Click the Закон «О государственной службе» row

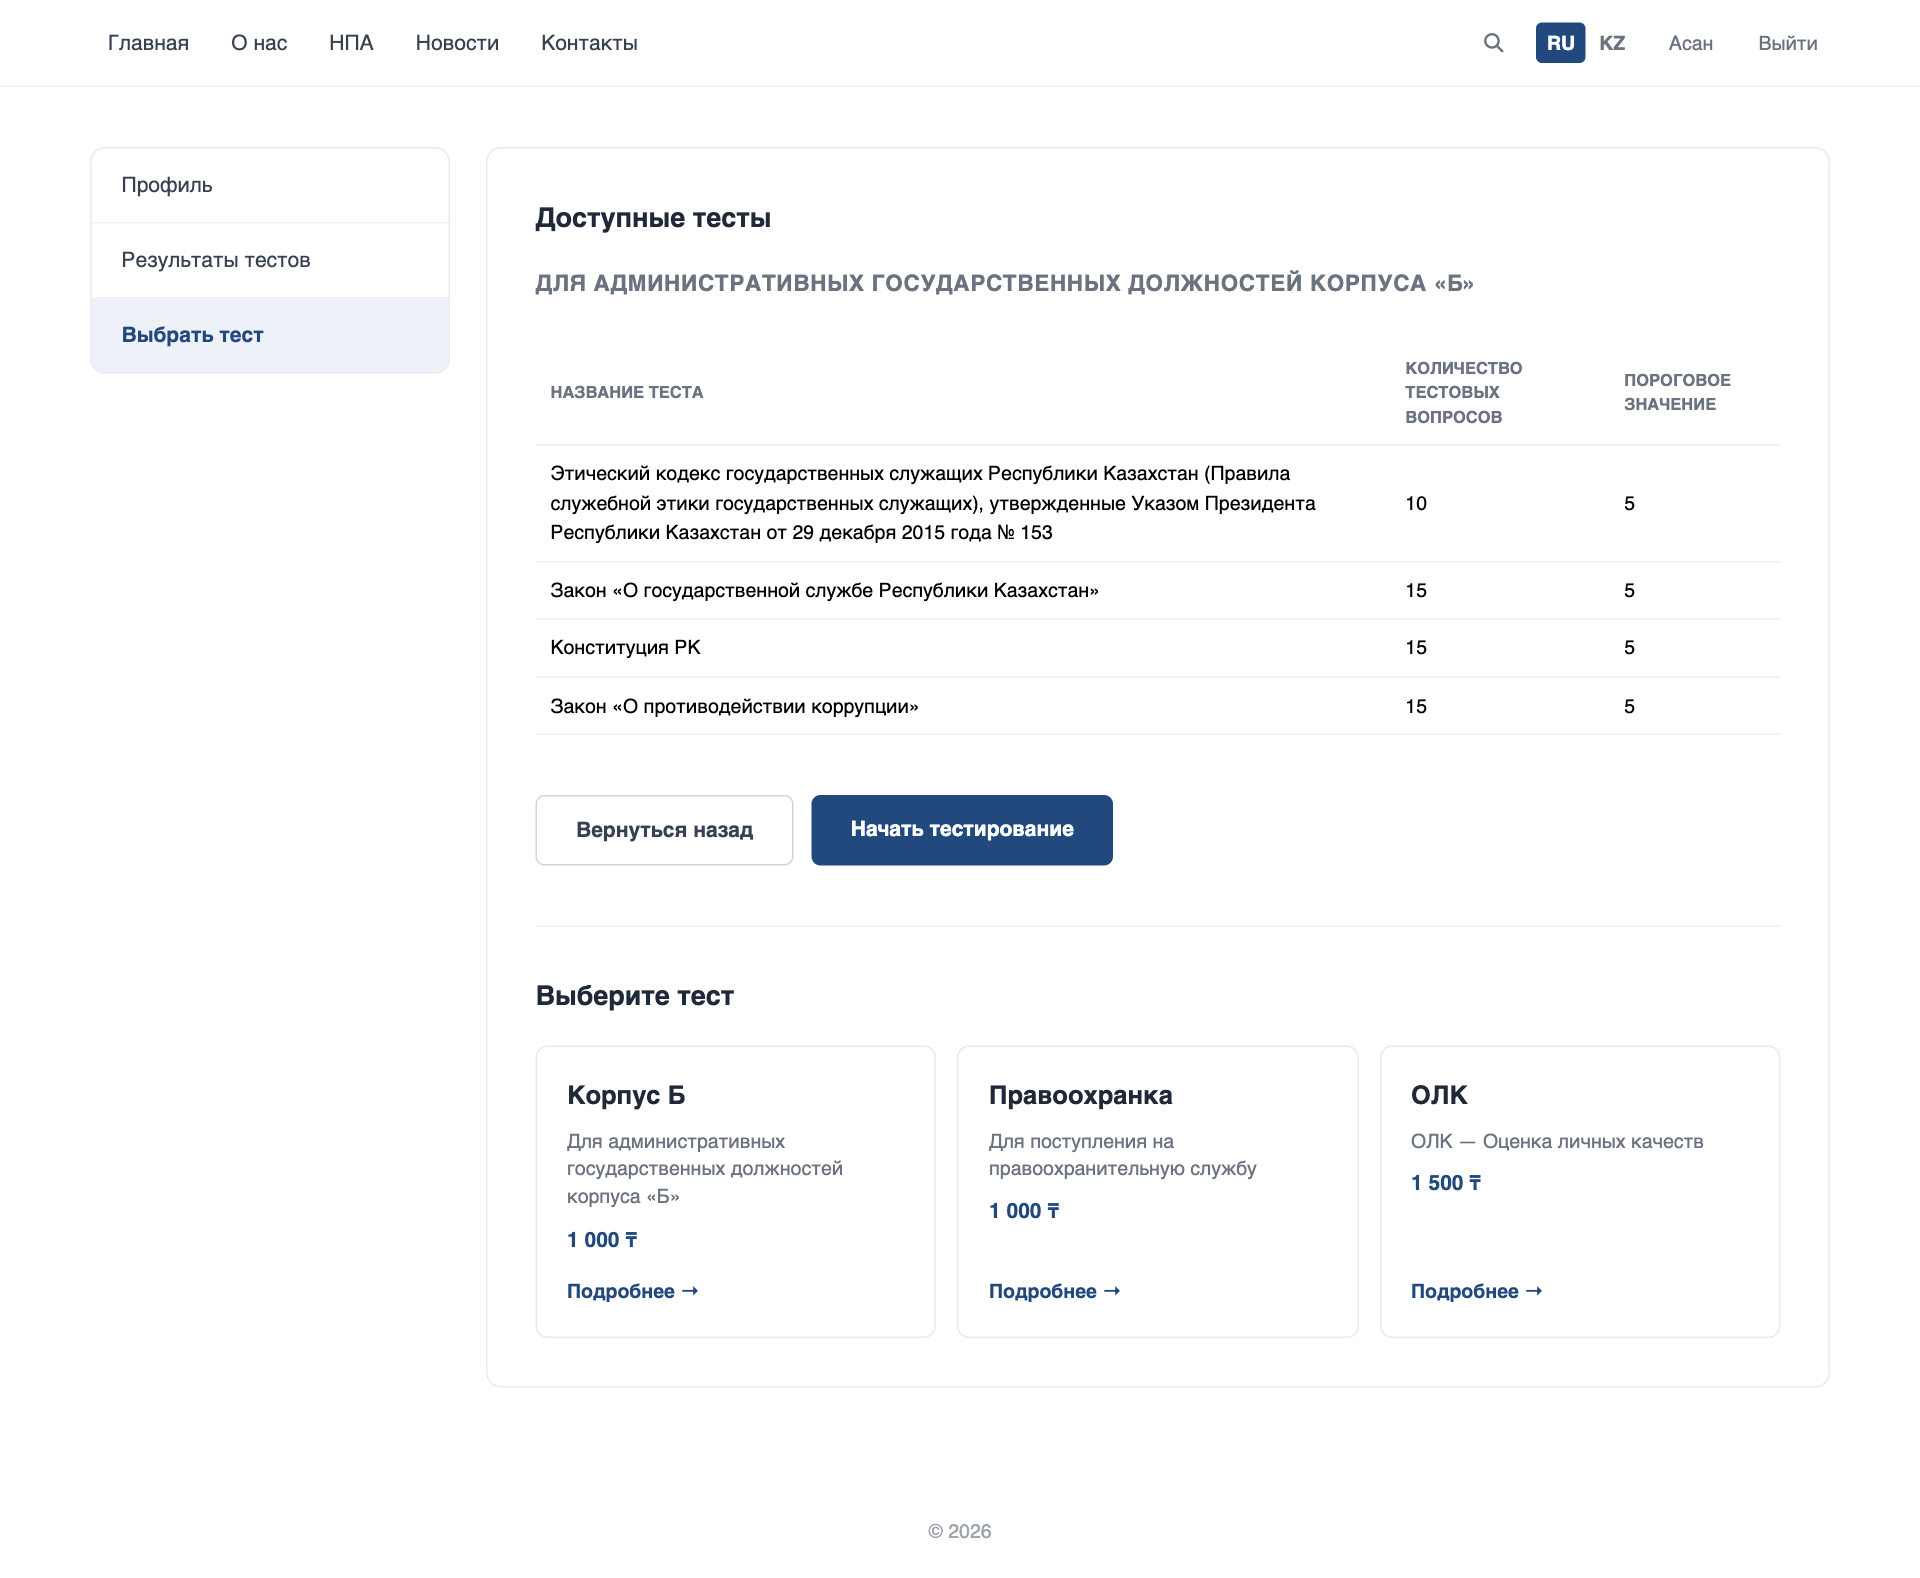[x=1158, y=590]
